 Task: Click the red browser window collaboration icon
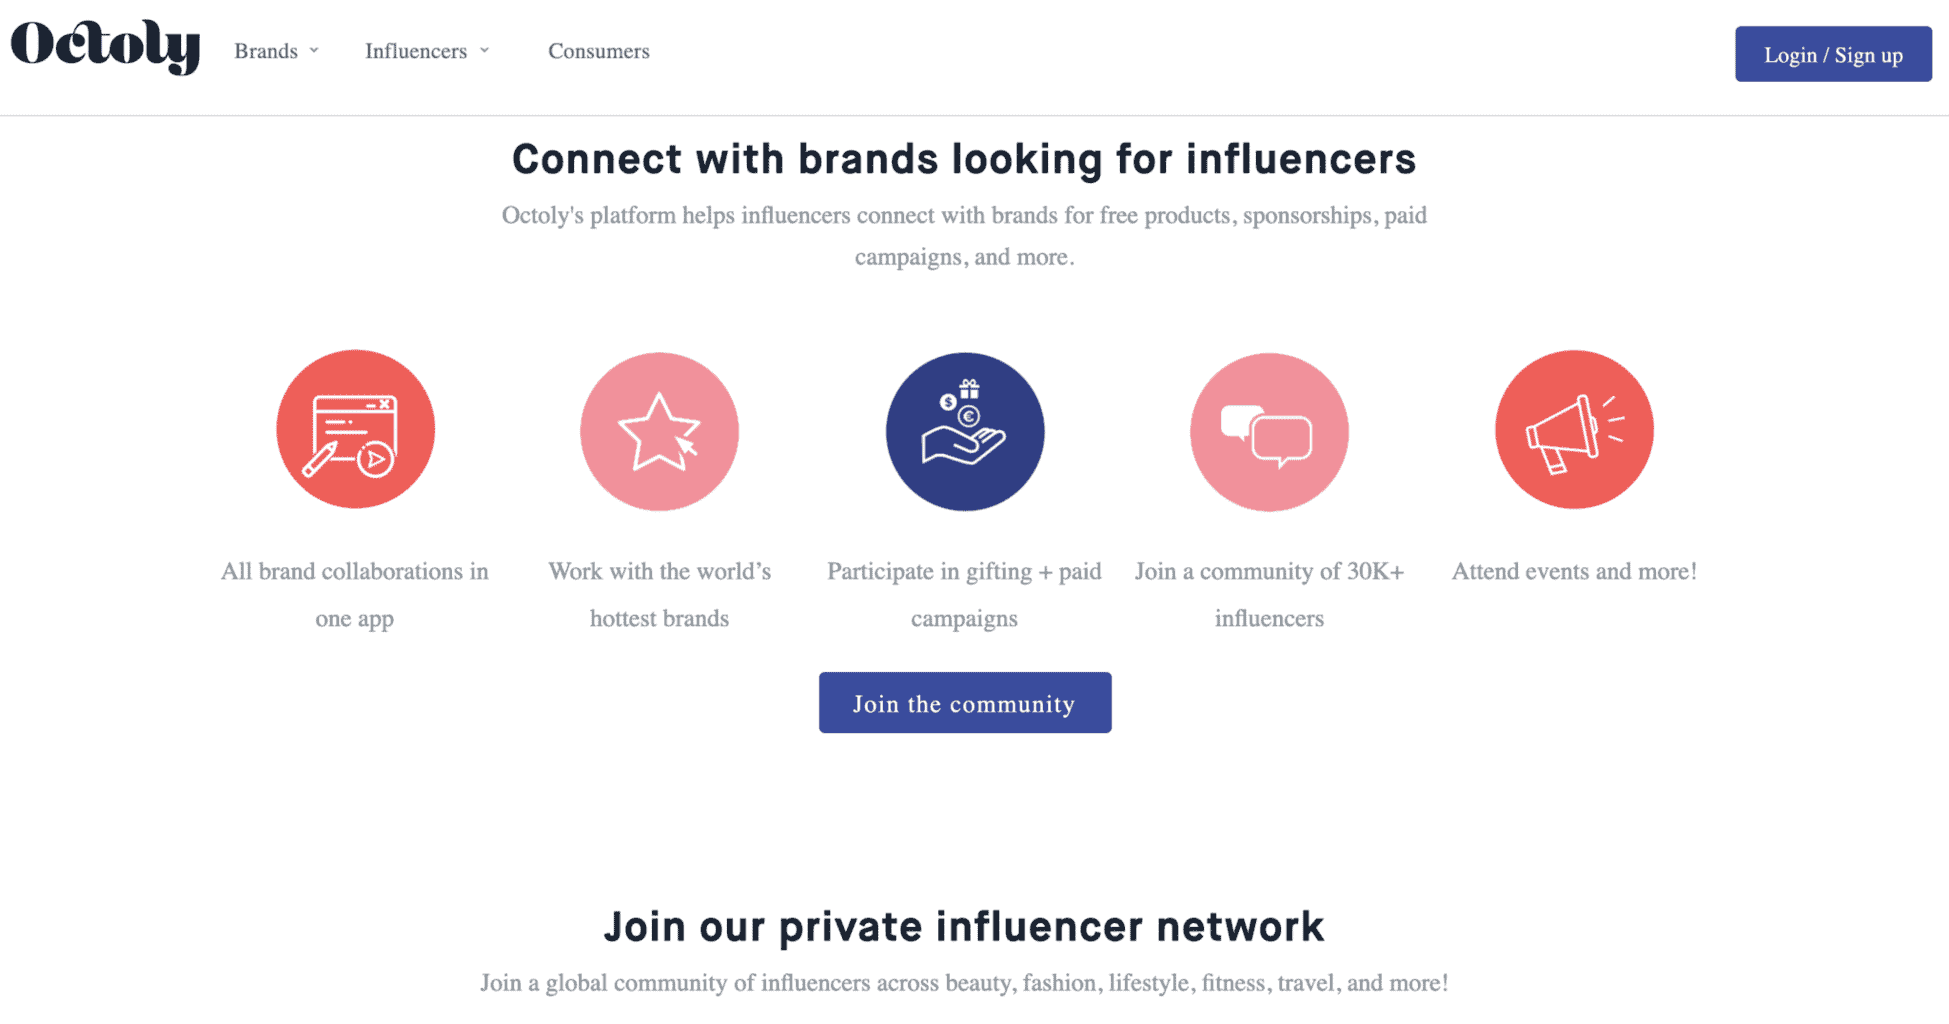(x=355, y=430)
